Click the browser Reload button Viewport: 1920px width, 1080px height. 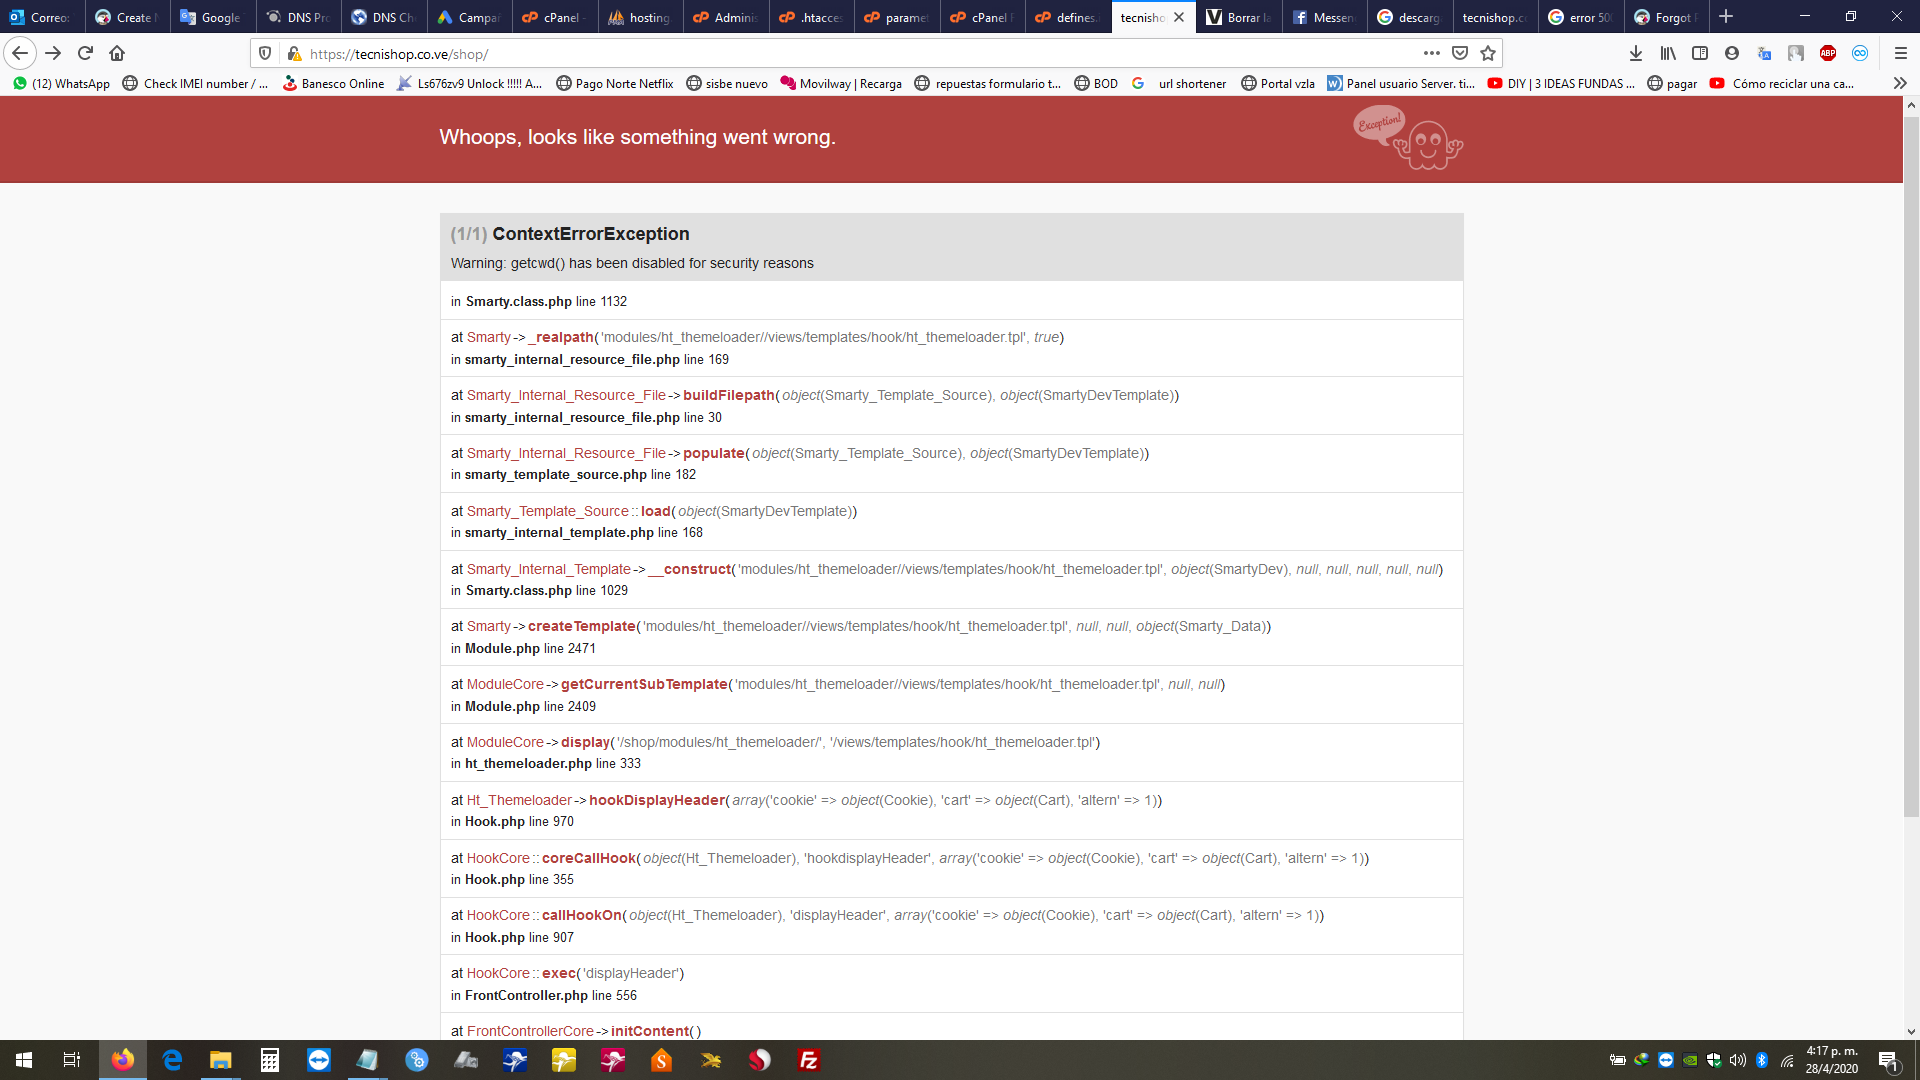[x=85, y=53]
